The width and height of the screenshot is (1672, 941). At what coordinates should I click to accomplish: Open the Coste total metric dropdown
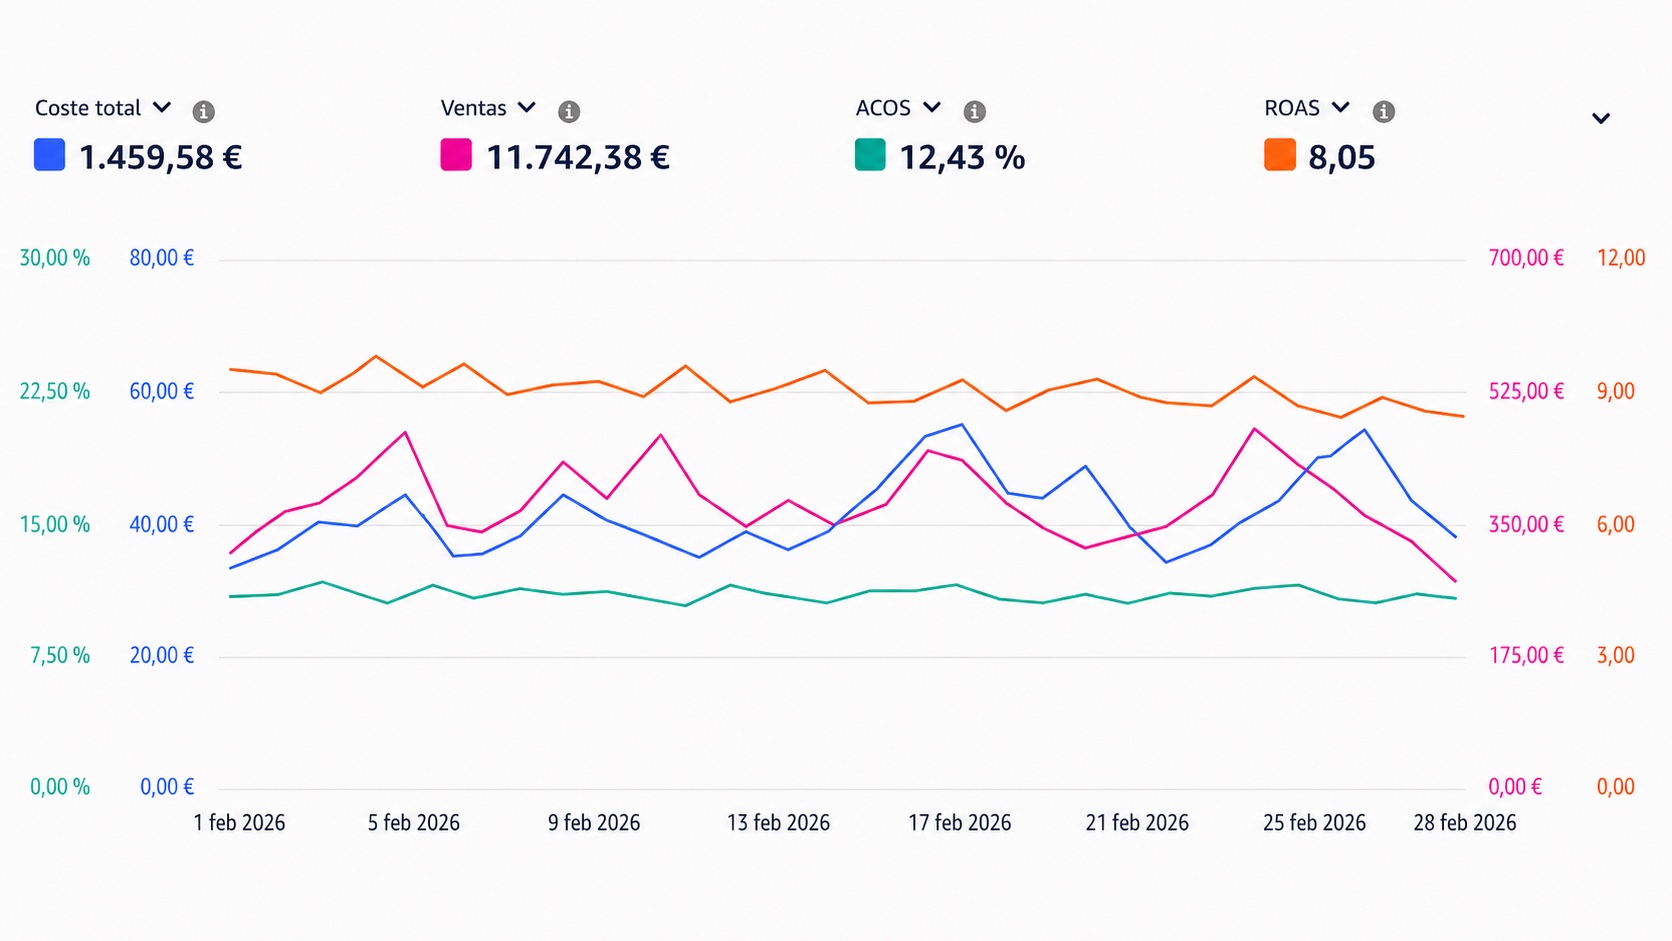pos(103,108)
